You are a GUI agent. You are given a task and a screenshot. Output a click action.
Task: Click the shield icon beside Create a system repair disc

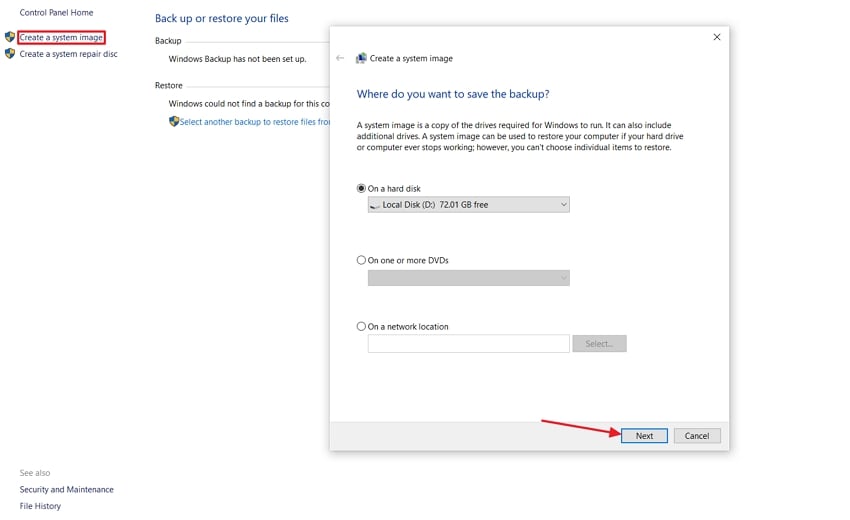[x=10, y=54]
